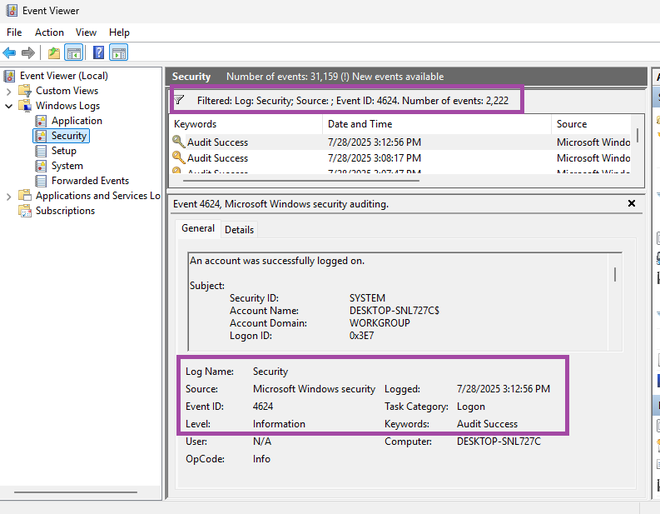660x514 pixels.
Task: Click the Up one level folder icon
Action: (x=53, y=53)
